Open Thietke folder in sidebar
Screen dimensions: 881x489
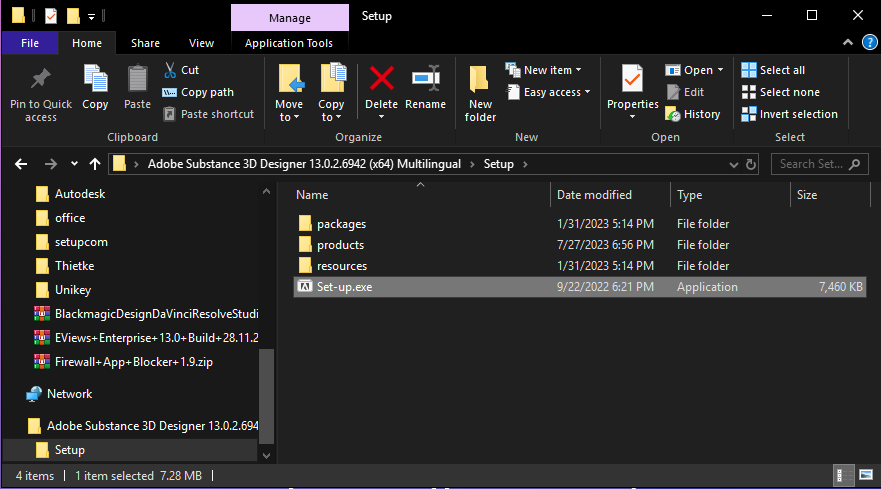[x=74, y=266]
